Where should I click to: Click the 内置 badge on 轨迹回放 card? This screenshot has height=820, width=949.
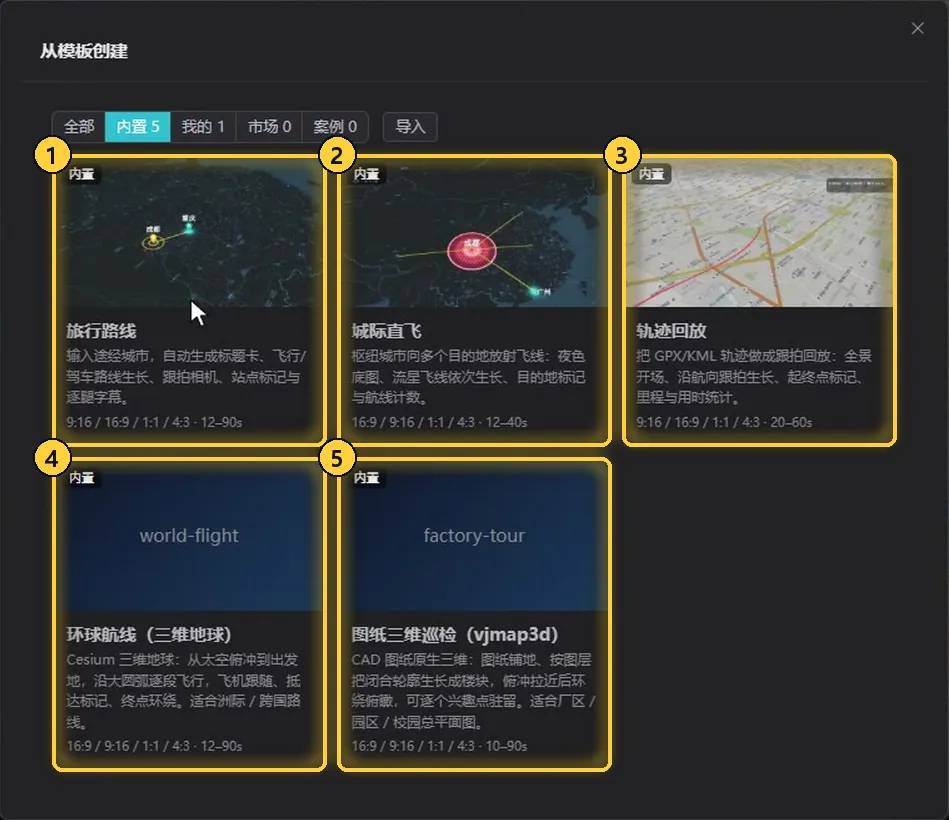pyautogui.click(x=652, y=174)
